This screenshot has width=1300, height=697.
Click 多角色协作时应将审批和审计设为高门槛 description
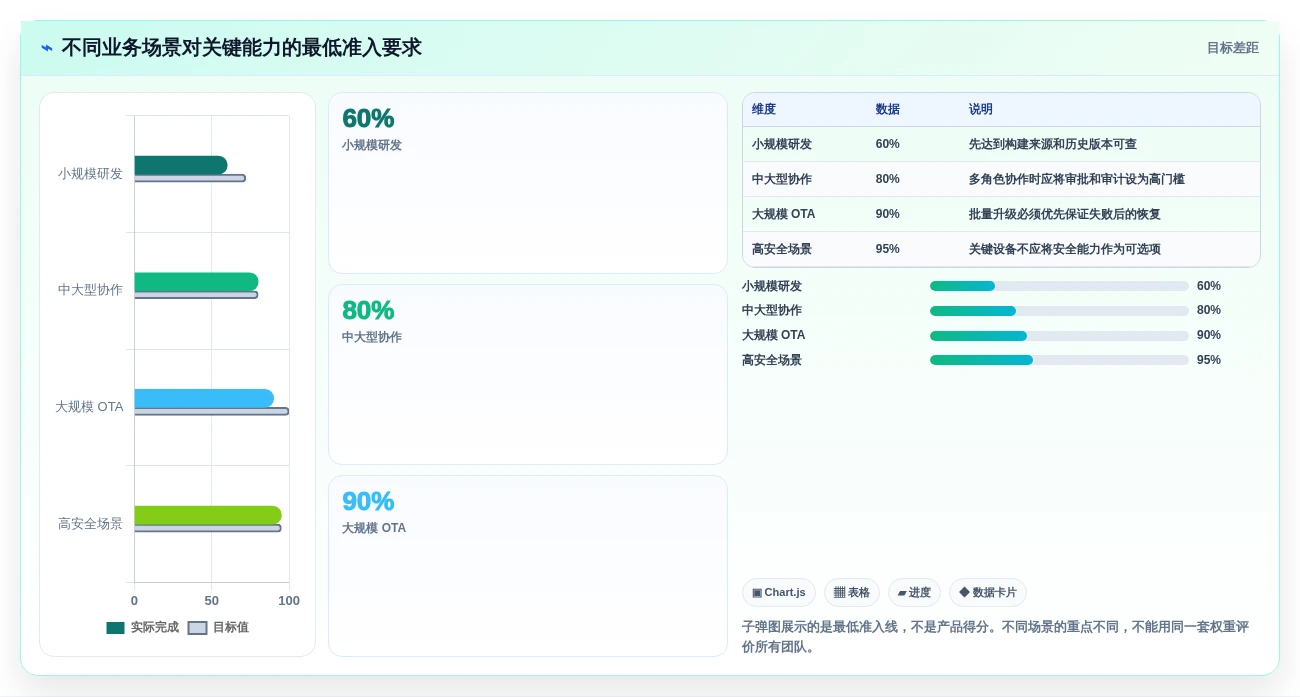(1076, 179)
